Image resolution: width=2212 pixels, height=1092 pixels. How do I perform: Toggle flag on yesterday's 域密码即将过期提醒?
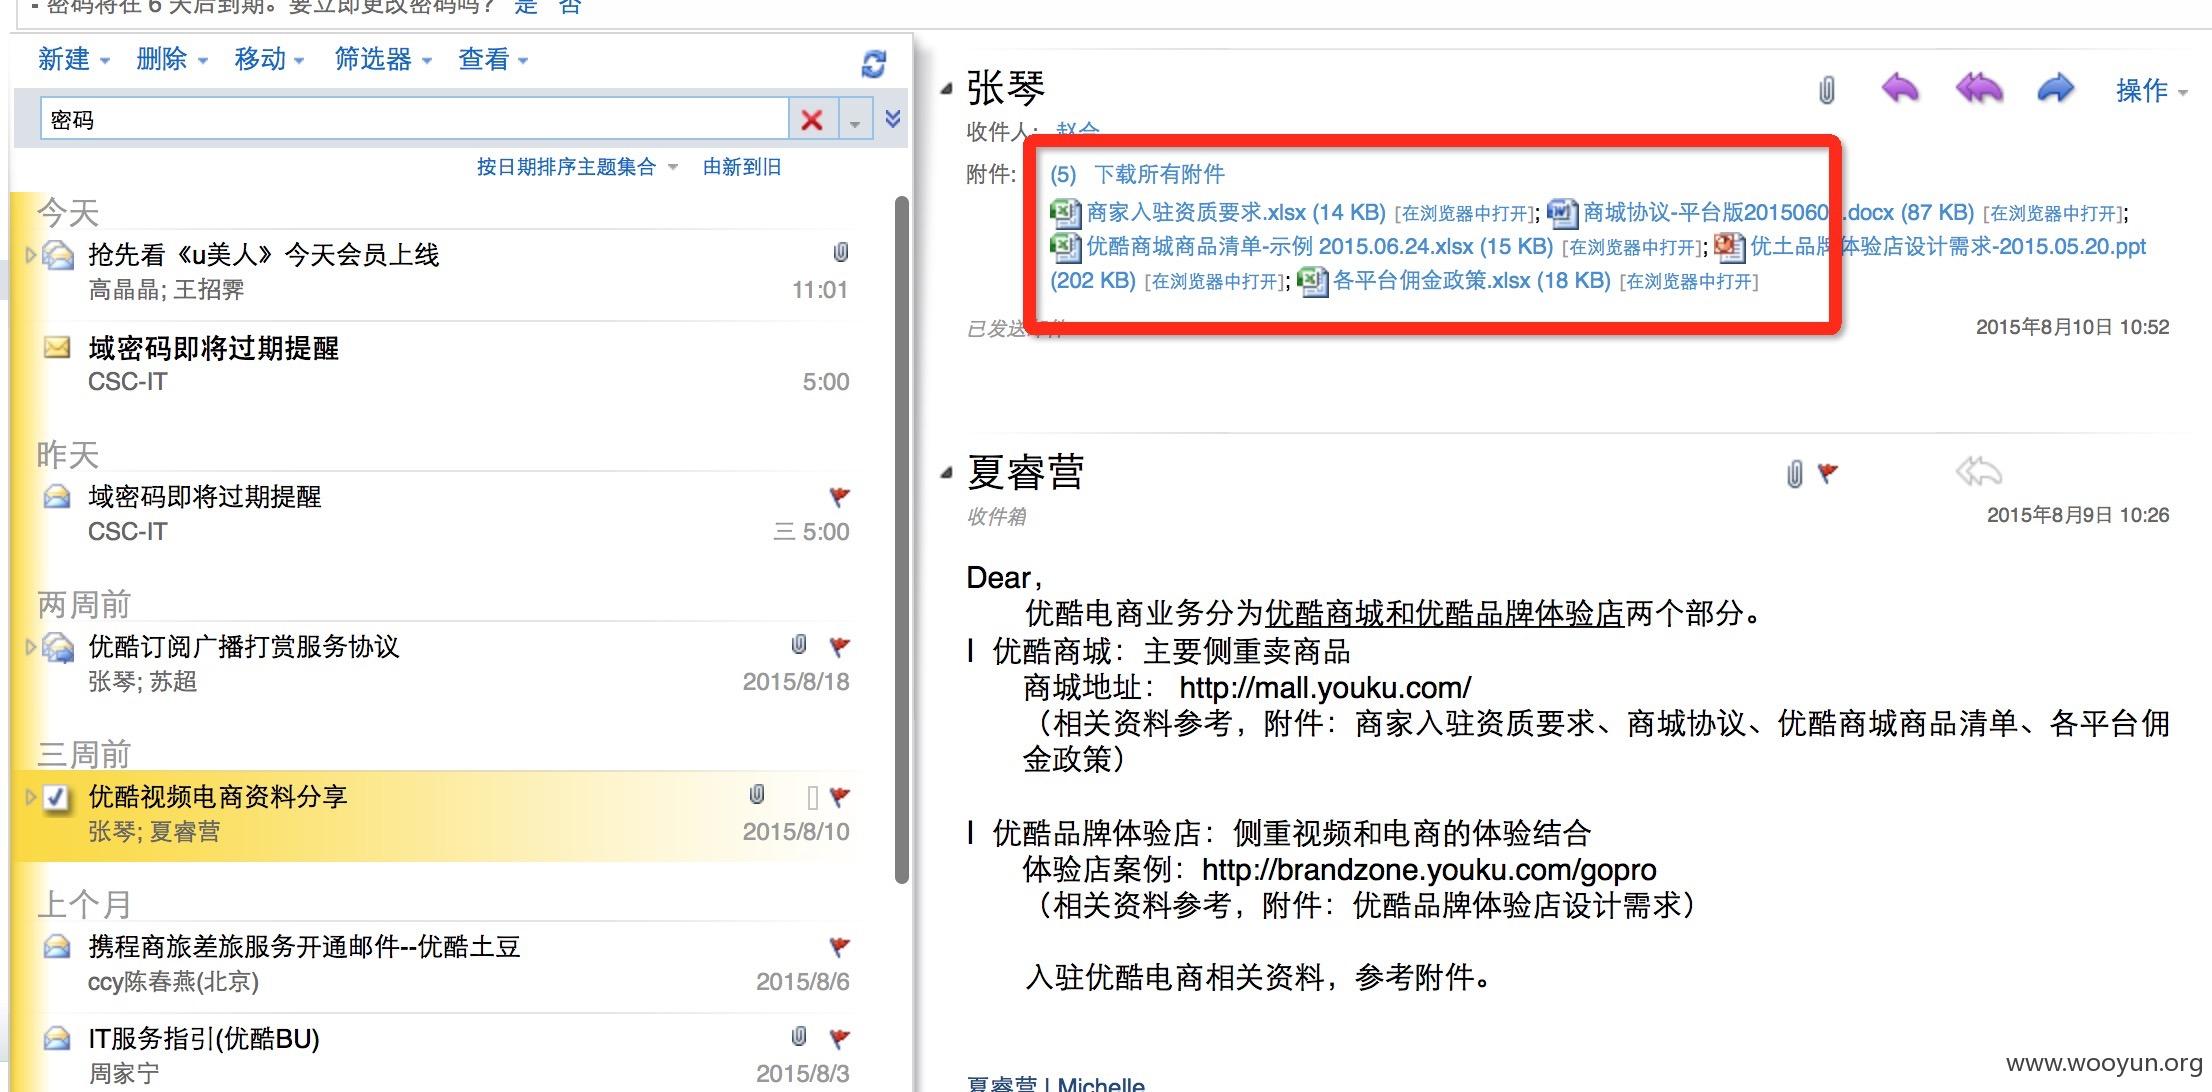tap(840, 496)
